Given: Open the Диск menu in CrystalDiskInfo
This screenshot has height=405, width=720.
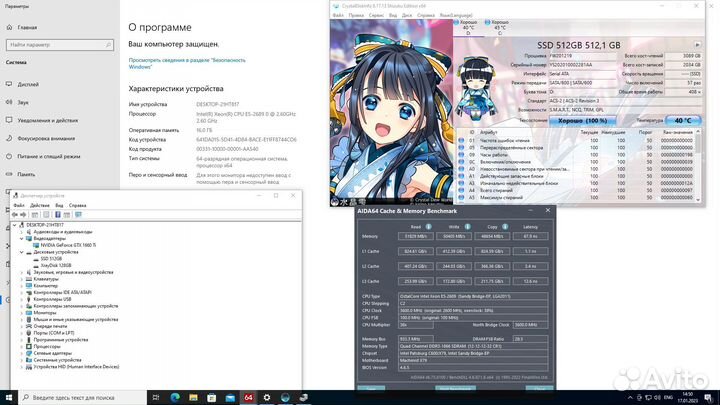Looking at the screenshot, I should click(407, 15).
